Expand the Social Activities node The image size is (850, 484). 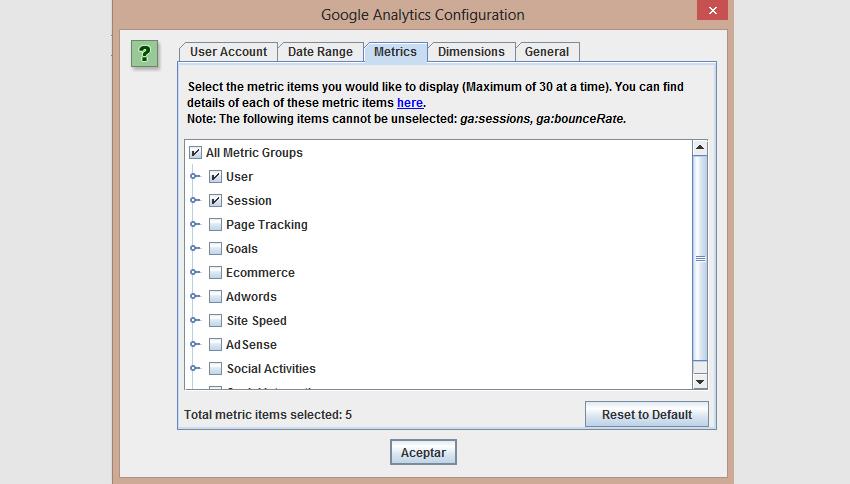point(195,368)
